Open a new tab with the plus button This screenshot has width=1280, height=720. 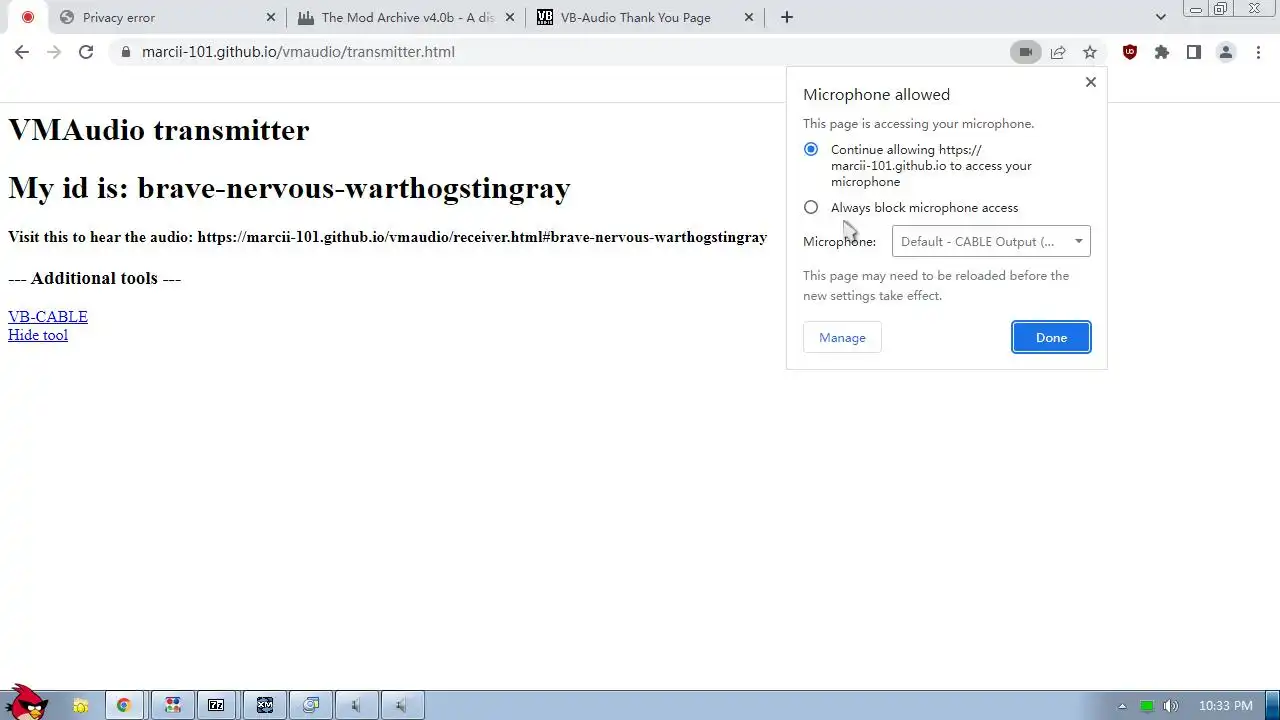[x=787, y=17]
